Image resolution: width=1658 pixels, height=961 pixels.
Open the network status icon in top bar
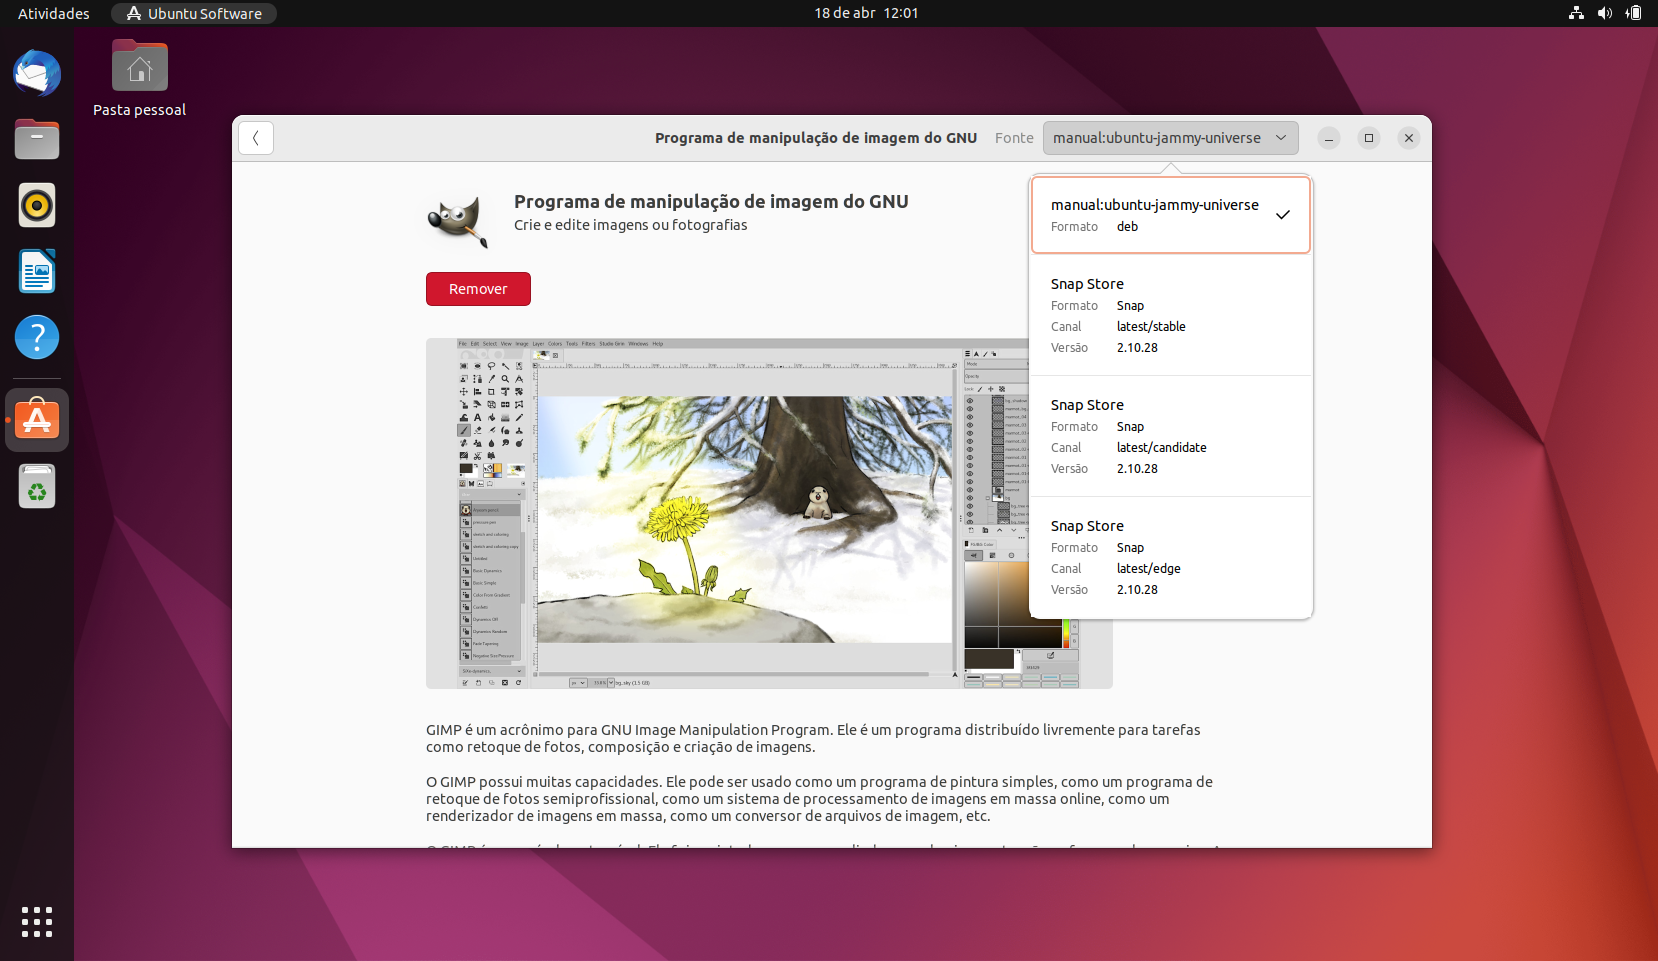[x=1576, y=13]
